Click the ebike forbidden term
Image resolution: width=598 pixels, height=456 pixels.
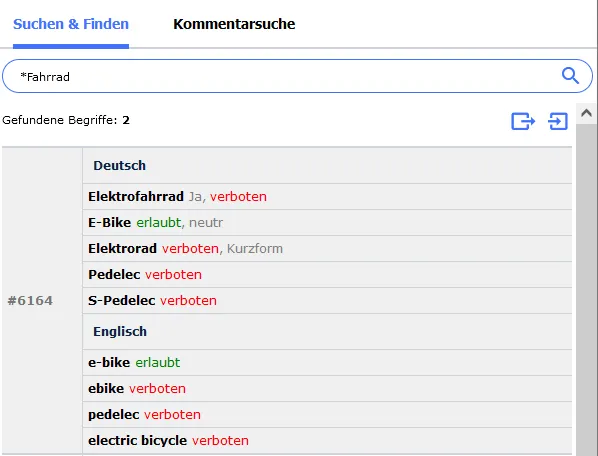click(x=106, y=389)
